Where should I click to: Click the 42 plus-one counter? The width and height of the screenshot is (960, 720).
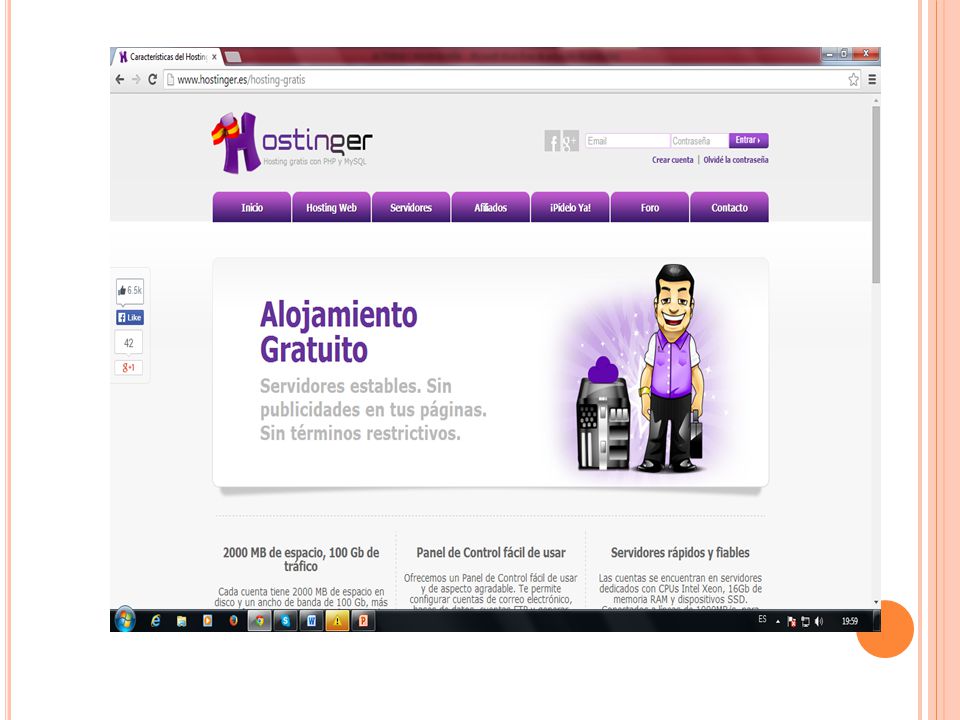click(x=129, y=343)
